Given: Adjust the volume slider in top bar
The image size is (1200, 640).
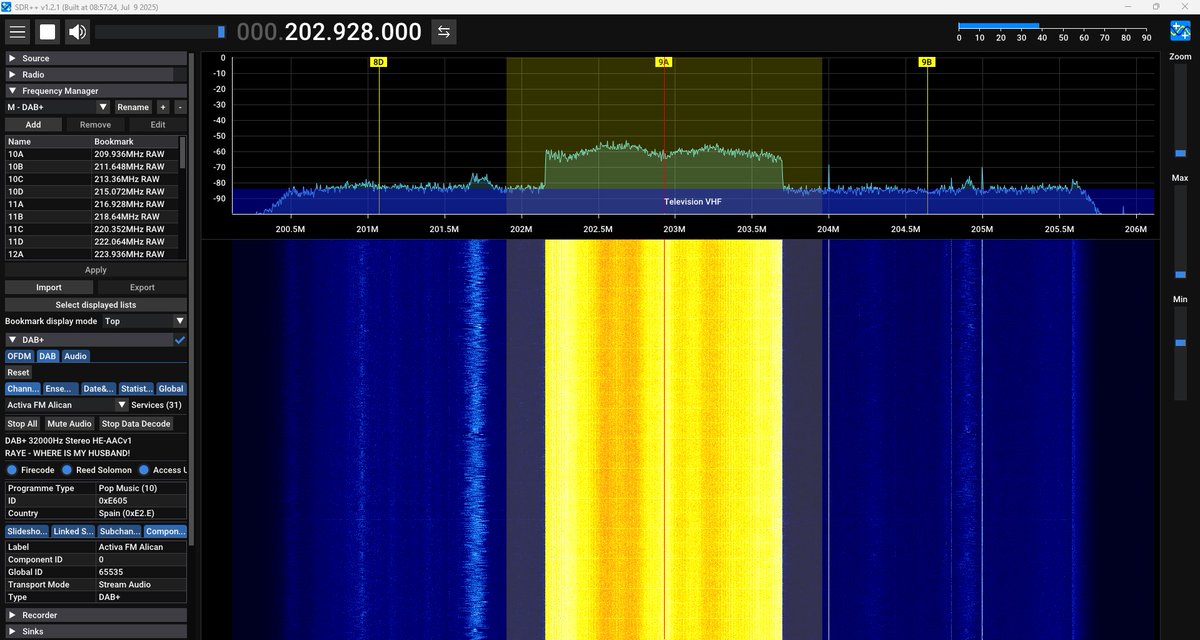Looking at the screenshot, I should [x=160, y=32].
